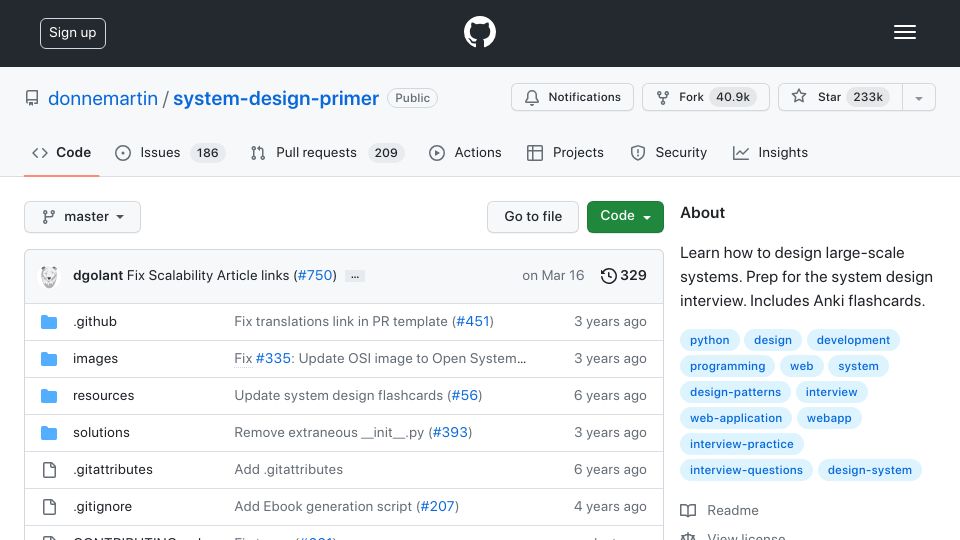The width and height of the screenshot is (960, 540).
Task: Click the webapp topic tag
Action: 829,418
